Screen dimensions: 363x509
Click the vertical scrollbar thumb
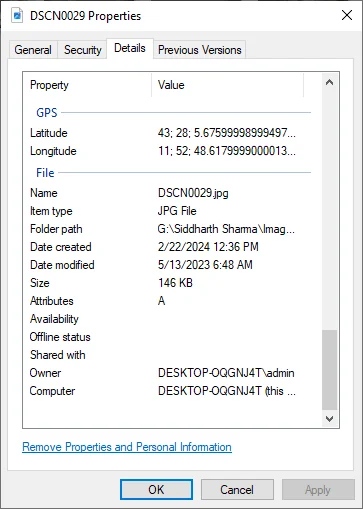329,370
